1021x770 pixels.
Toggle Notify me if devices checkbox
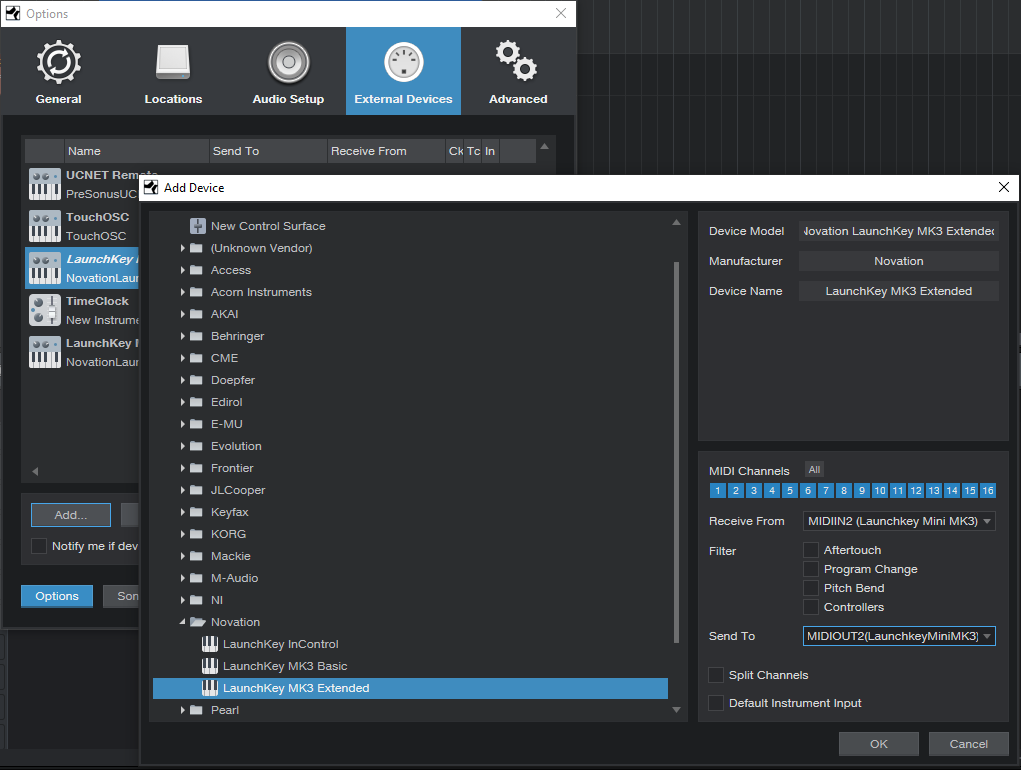point(39,545)
